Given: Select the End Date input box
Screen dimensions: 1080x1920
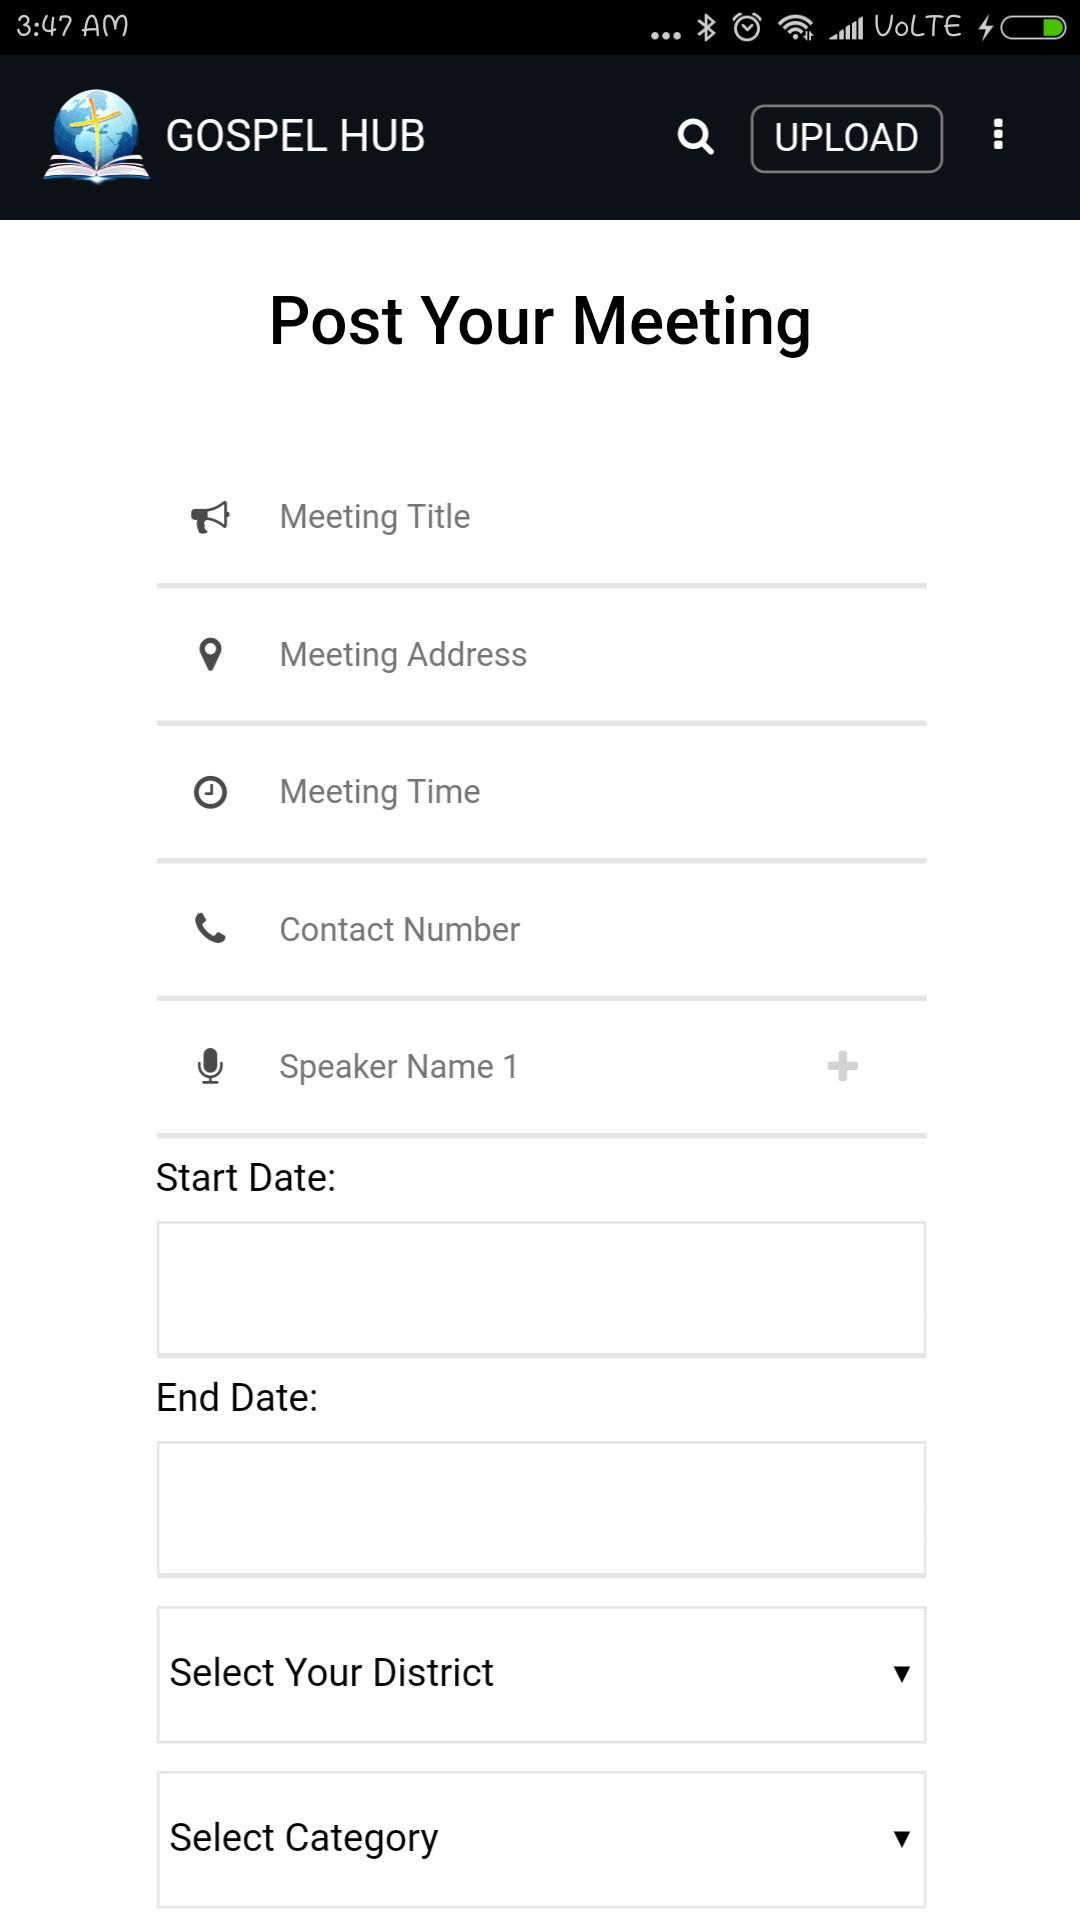Looking at the screenshot, I should click(541, 1509).
